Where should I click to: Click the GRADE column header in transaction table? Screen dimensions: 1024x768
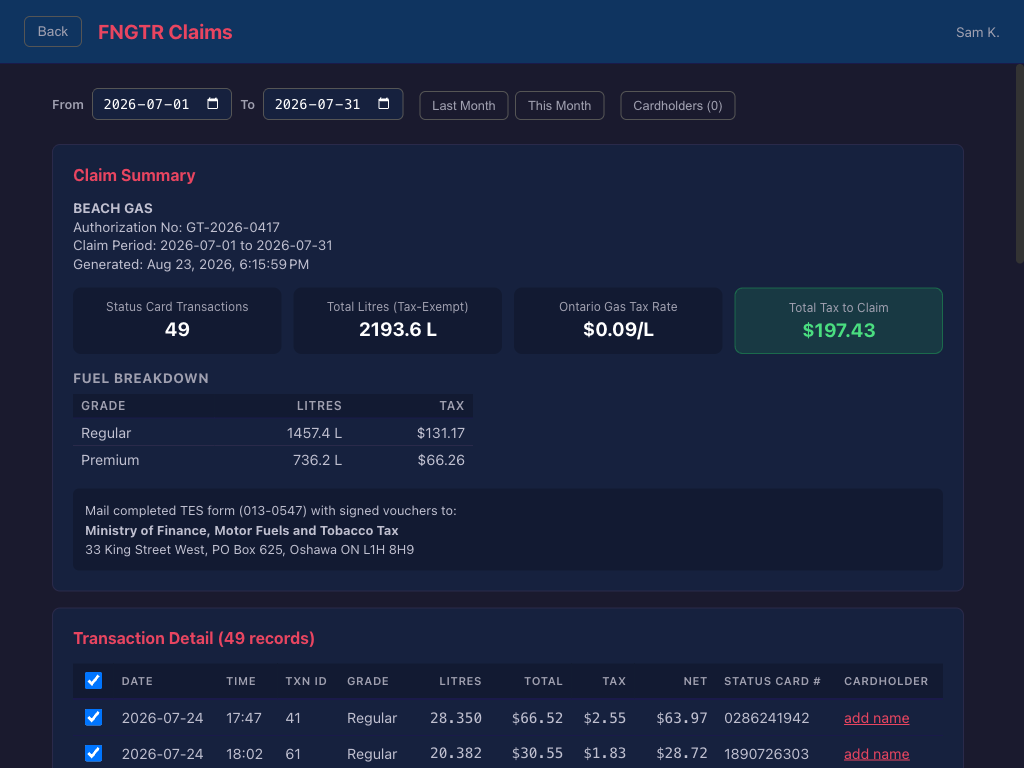coord(368,681)
